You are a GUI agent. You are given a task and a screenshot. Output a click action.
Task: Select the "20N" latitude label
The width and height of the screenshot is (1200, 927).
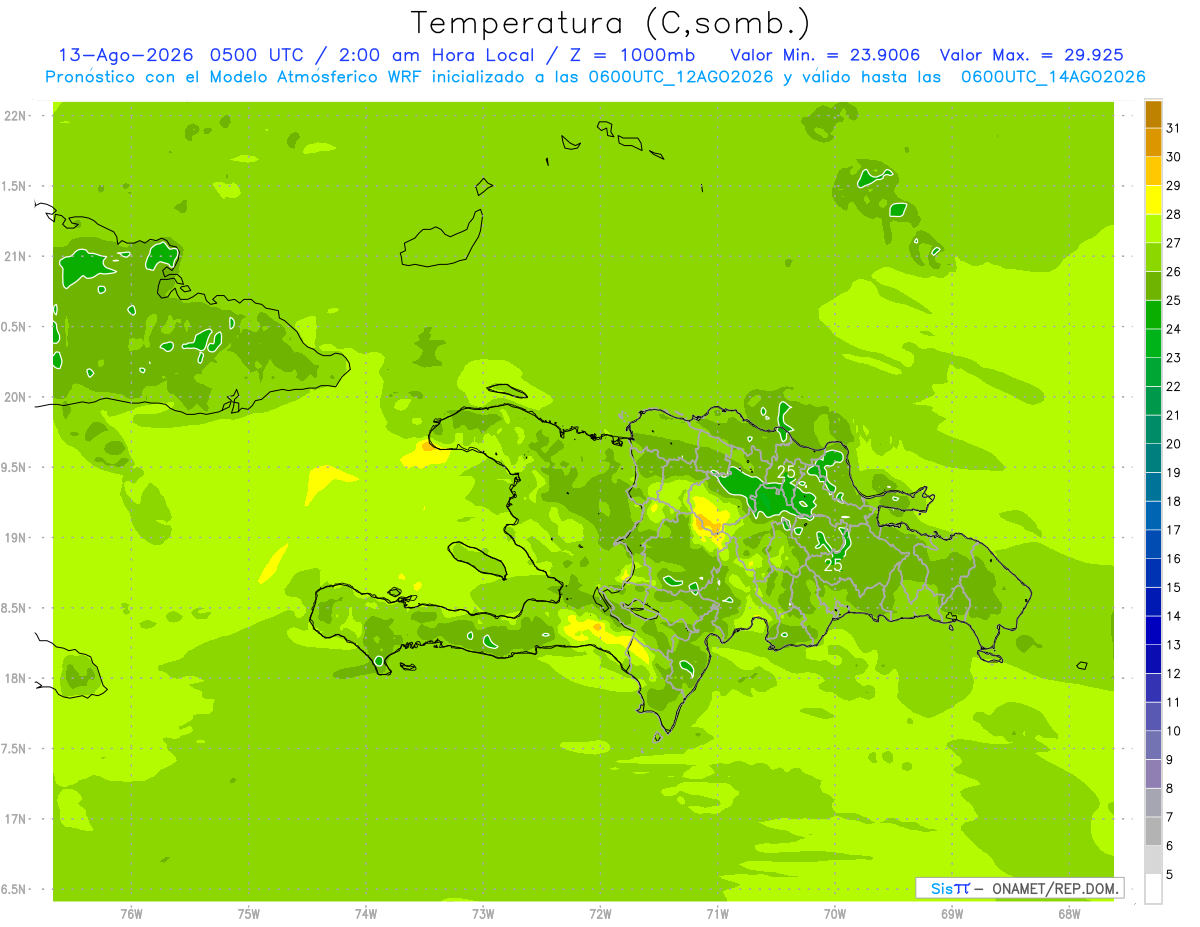[x=16, y=397]
